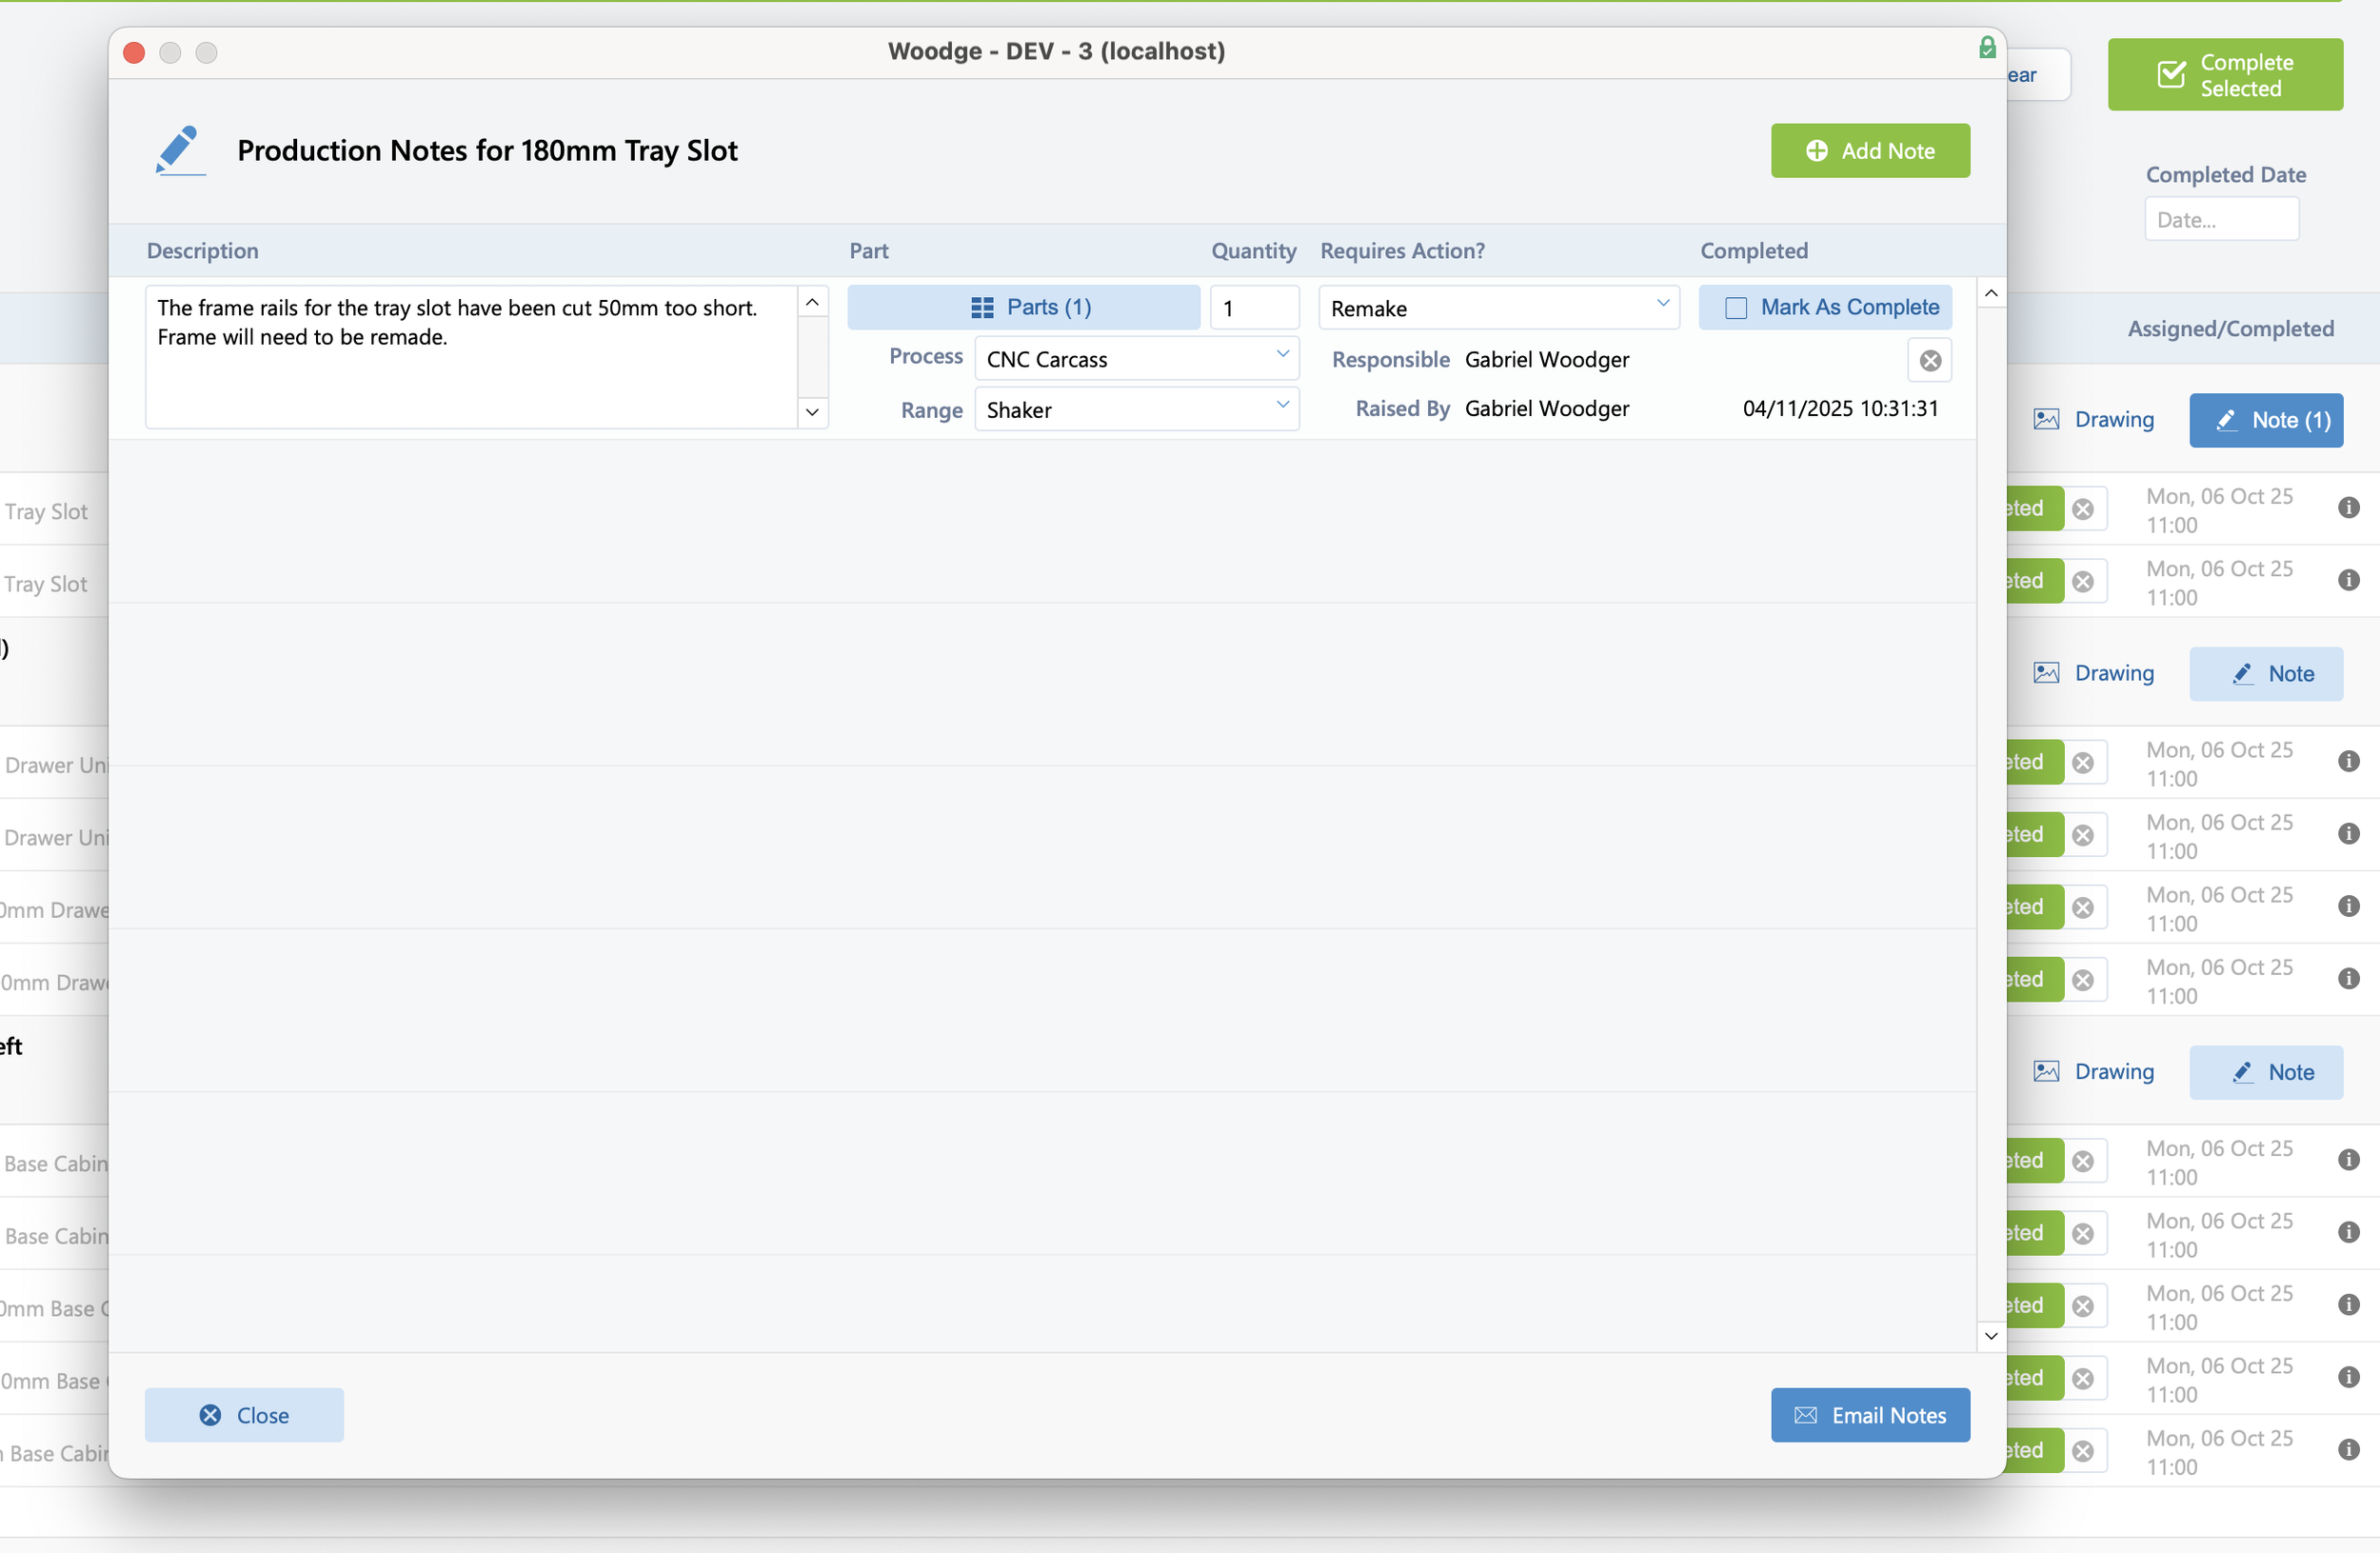Image resolution: width=2380 pixels, height=1553 pixels.
Task: Click the Complete Selected button
Action: tap(2224, 75)
